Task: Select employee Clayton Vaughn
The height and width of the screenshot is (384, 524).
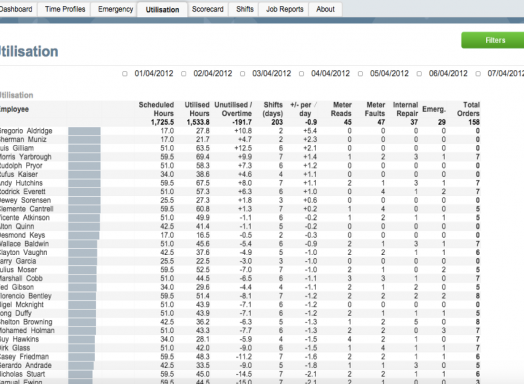Action: [24, 252]
